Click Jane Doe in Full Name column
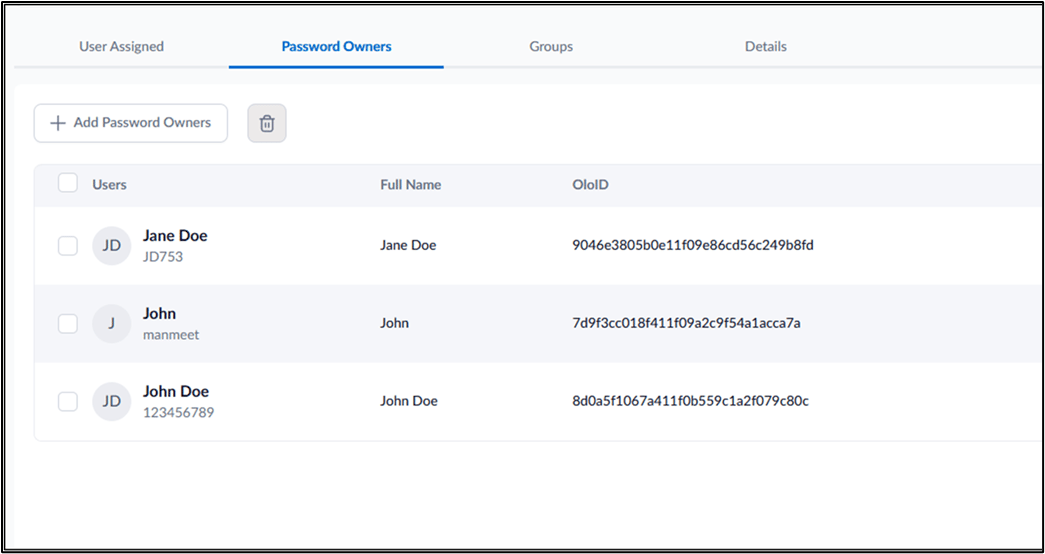The image size is (1045, 554). click(408, 245)
